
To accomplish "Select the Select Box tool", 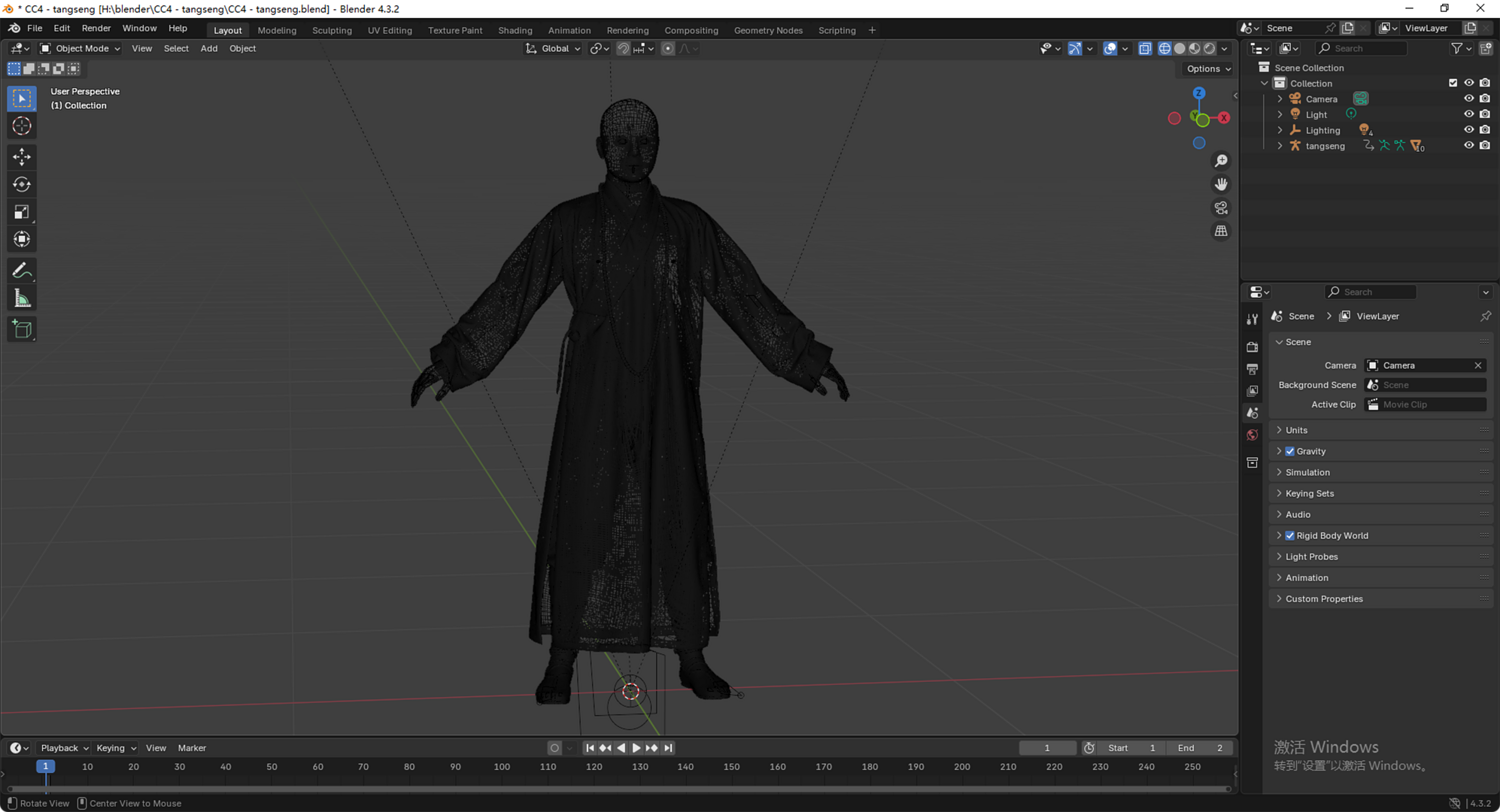I will (x=22, y=98).
